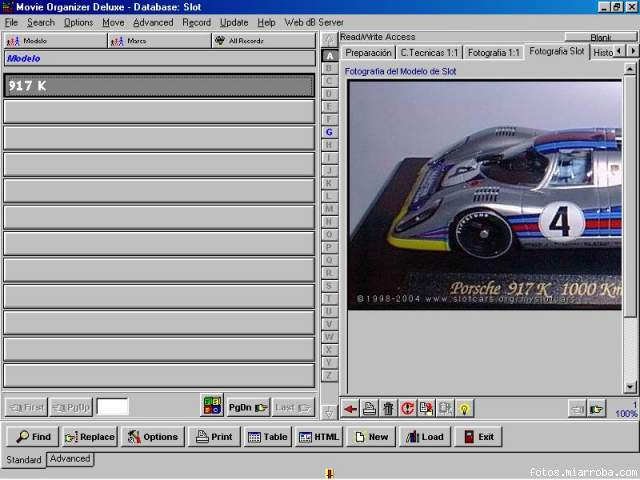Switch to the Advanced bottom tab
This screenshot has width=640, height=480.
[70, 459]
